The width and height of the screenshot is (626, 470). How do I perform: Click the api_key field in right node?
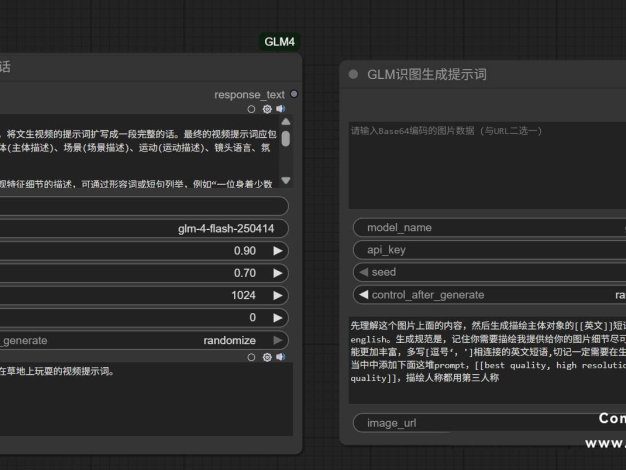(x=489, y=250)
